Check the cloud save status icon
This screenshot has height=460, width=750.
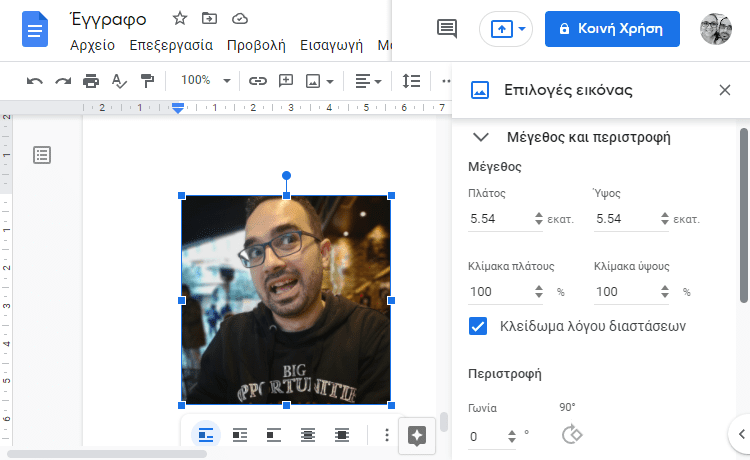coord(240,19)
